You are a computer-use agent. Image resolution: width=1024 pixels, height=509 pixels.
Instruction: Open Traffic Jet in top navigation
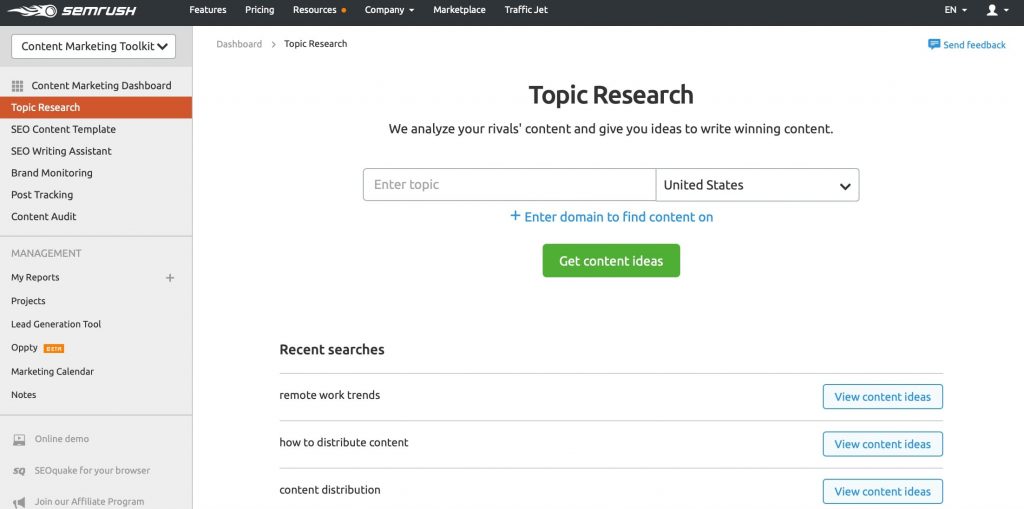526,10
